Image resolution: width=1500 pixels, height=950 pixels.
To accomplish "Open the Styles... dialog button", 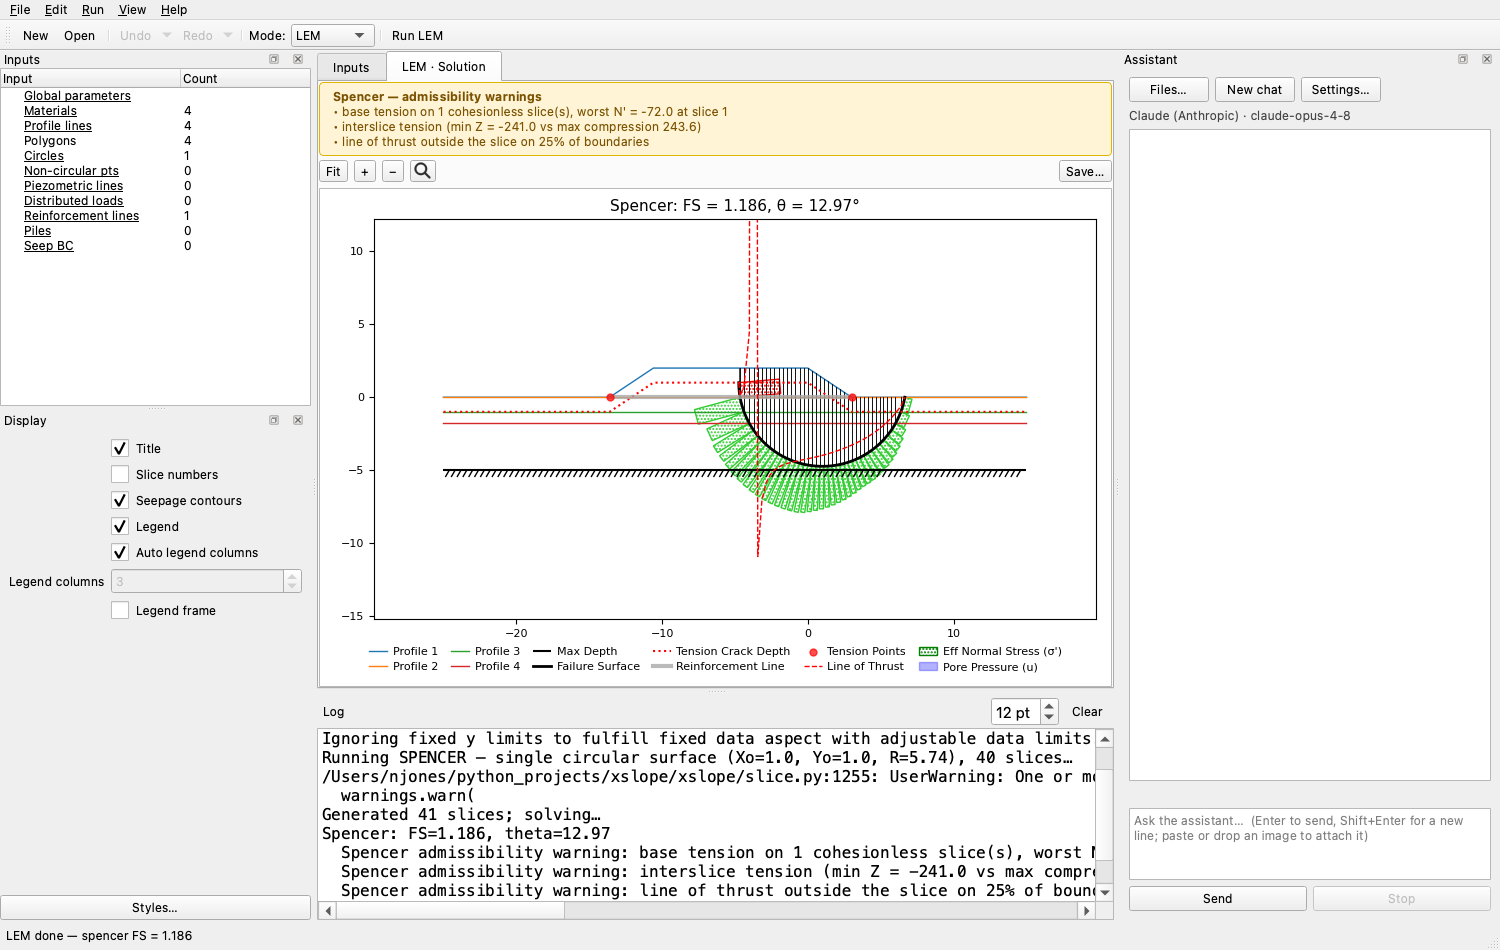I will pyautogui.click(x=155, y=907).
